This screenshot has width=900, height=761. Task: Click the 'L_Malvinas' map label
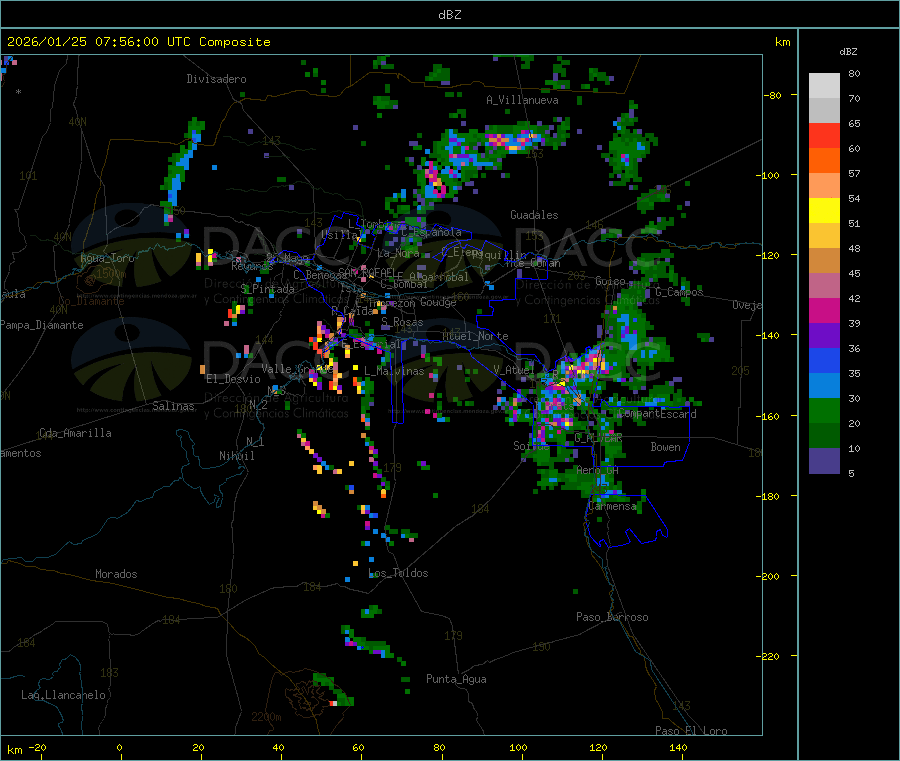pyautogui.click(x=394, y=371)
